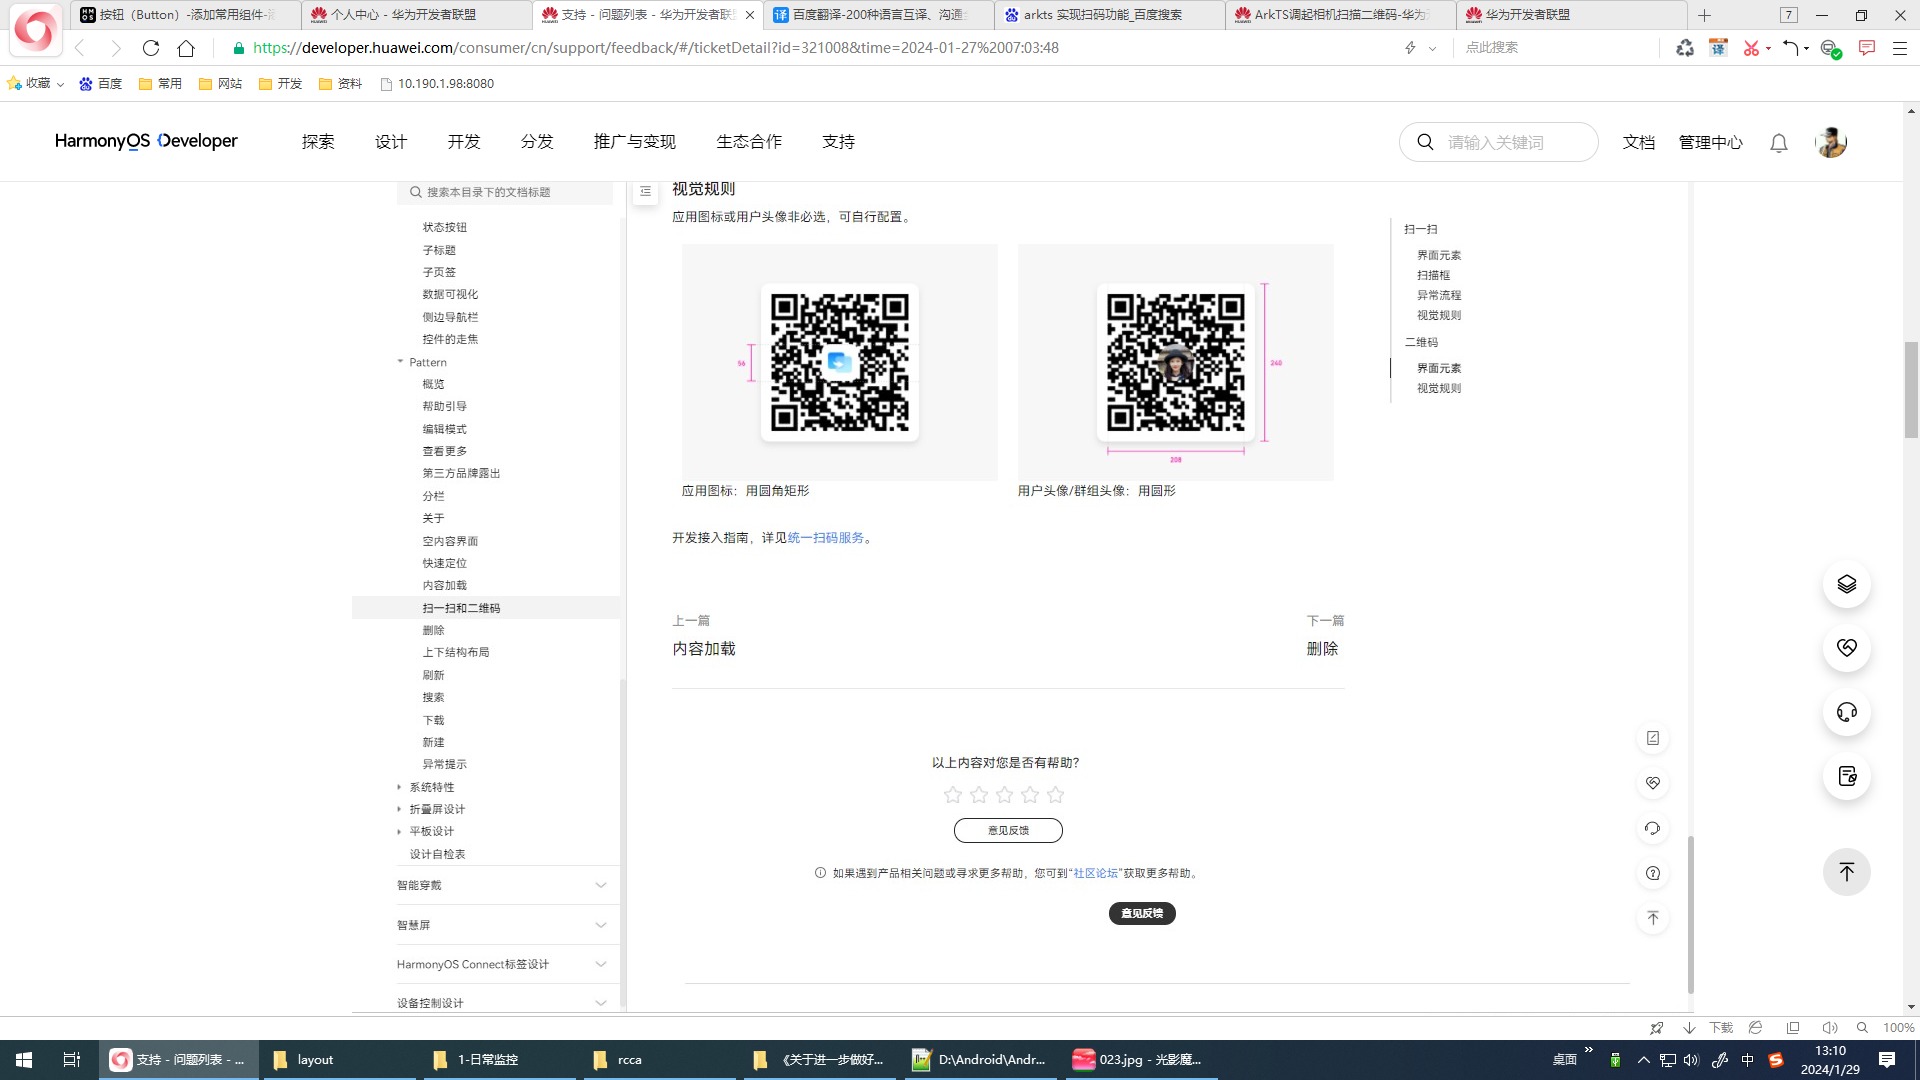This screenshot has width=1920, height=1080.
Task: Click the large back-to-top floating button
Action: tap(1847, 872)
